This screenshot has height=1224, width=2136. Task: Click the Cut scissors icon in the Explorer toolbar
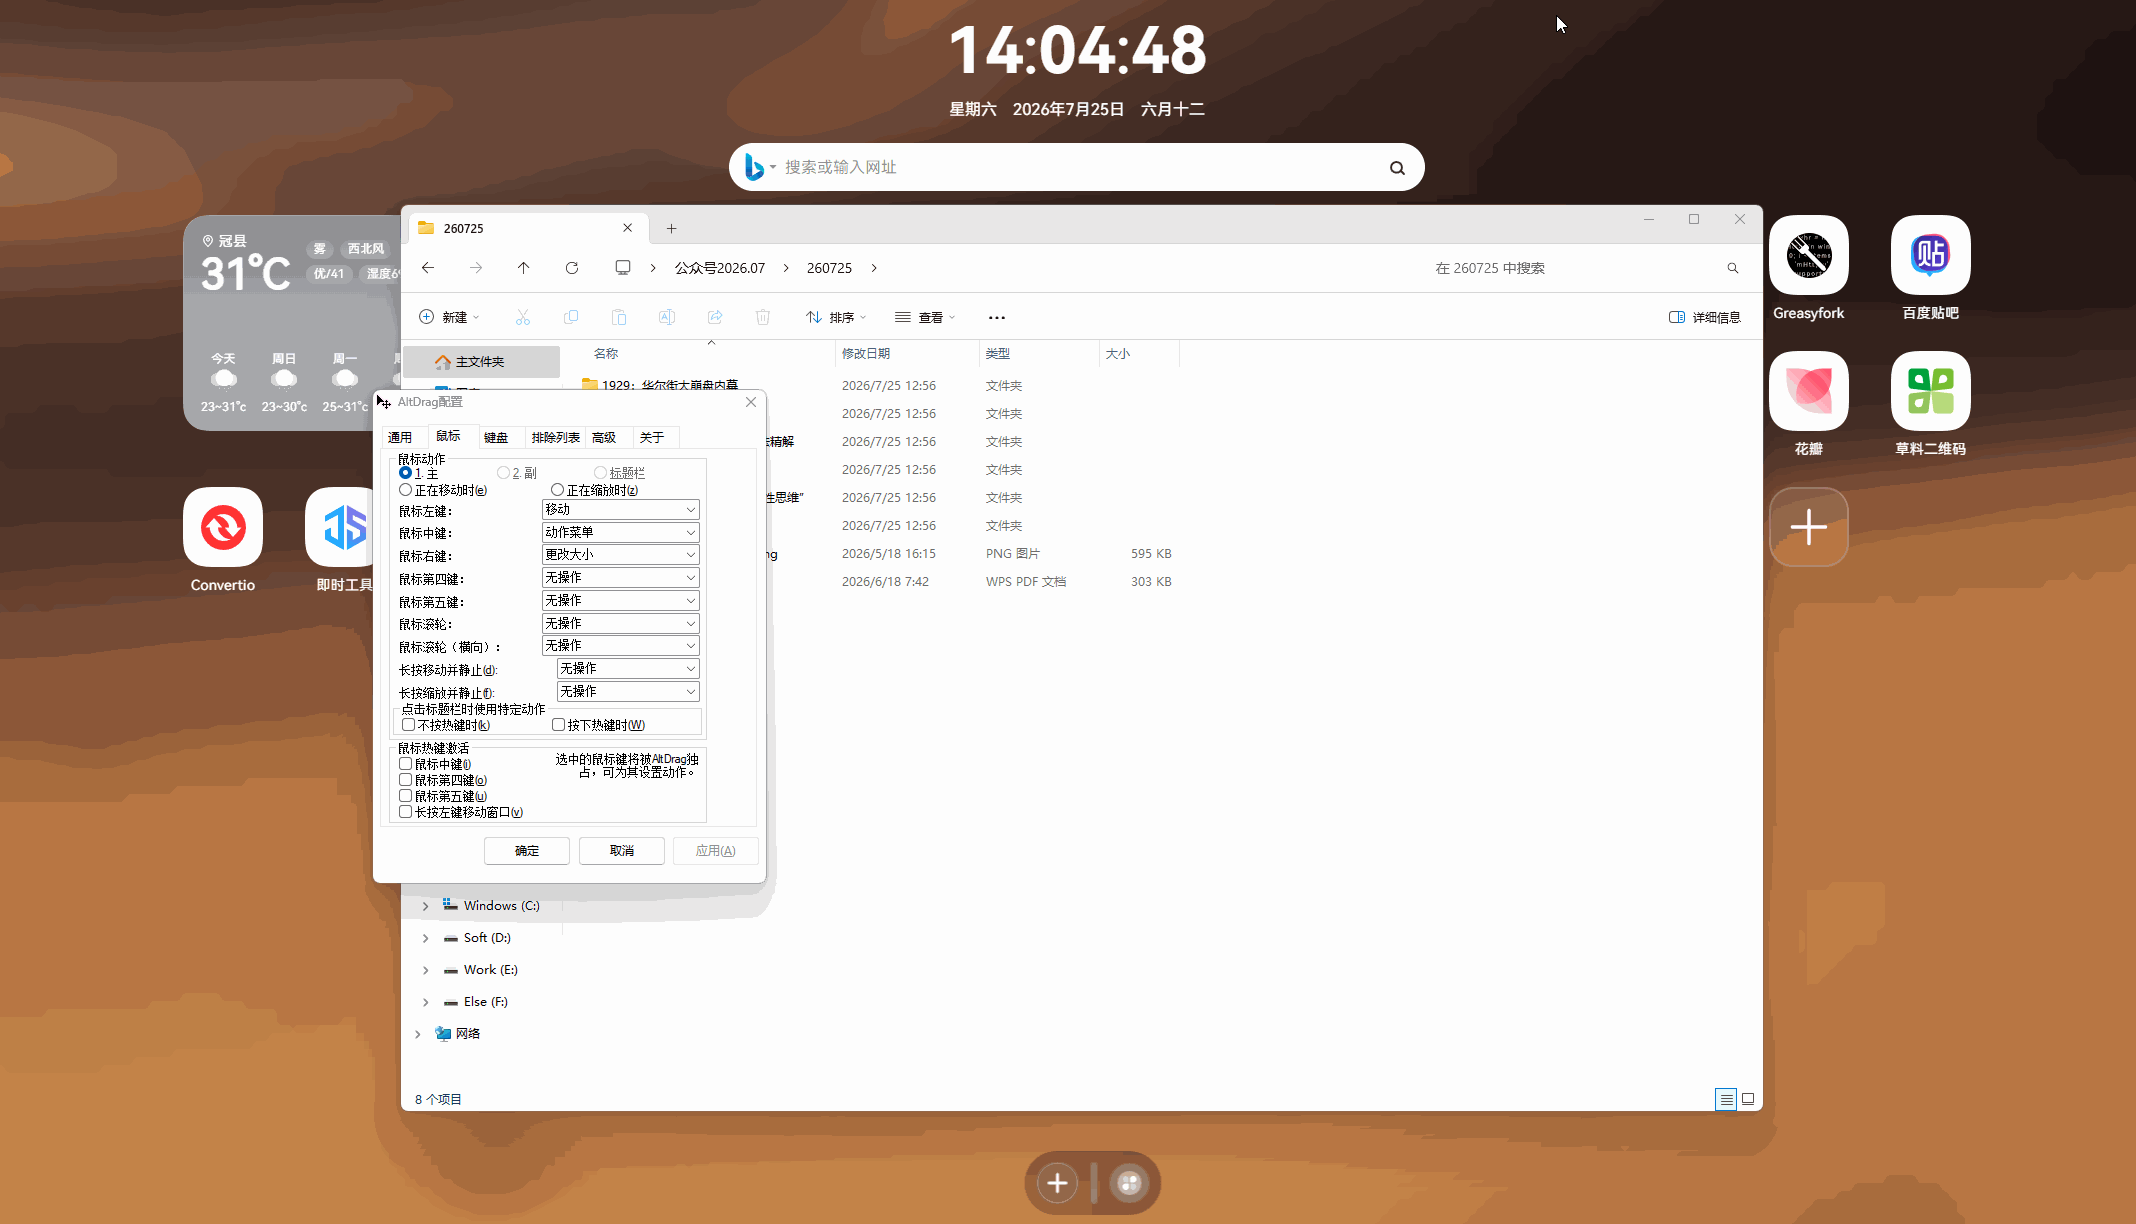click(523, 317)
